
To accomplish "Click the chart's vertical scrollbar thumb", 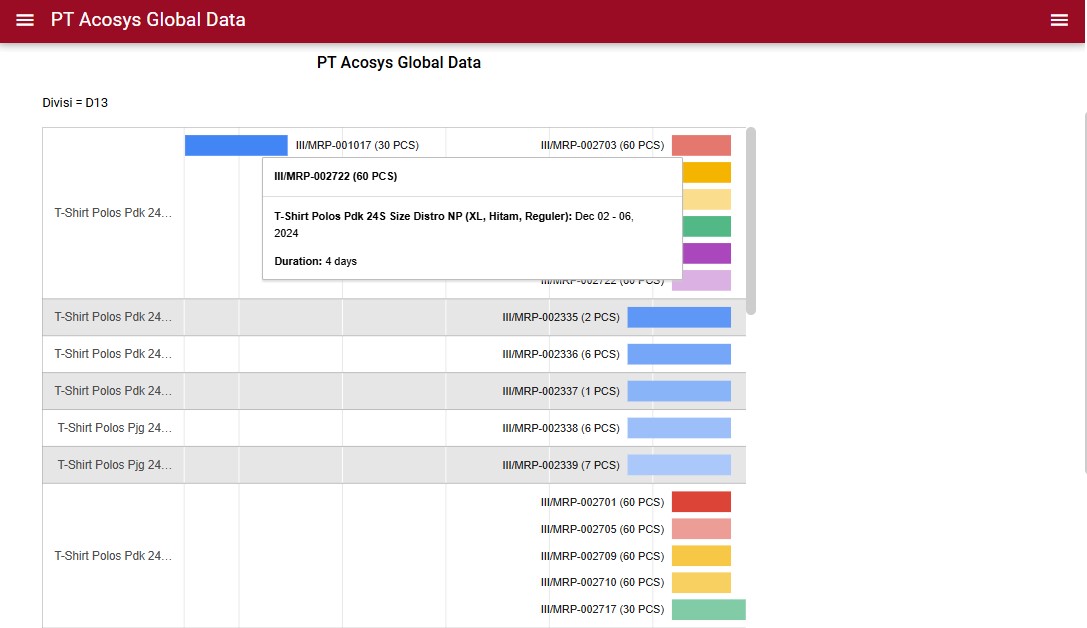I will click(x=751, y=220).
